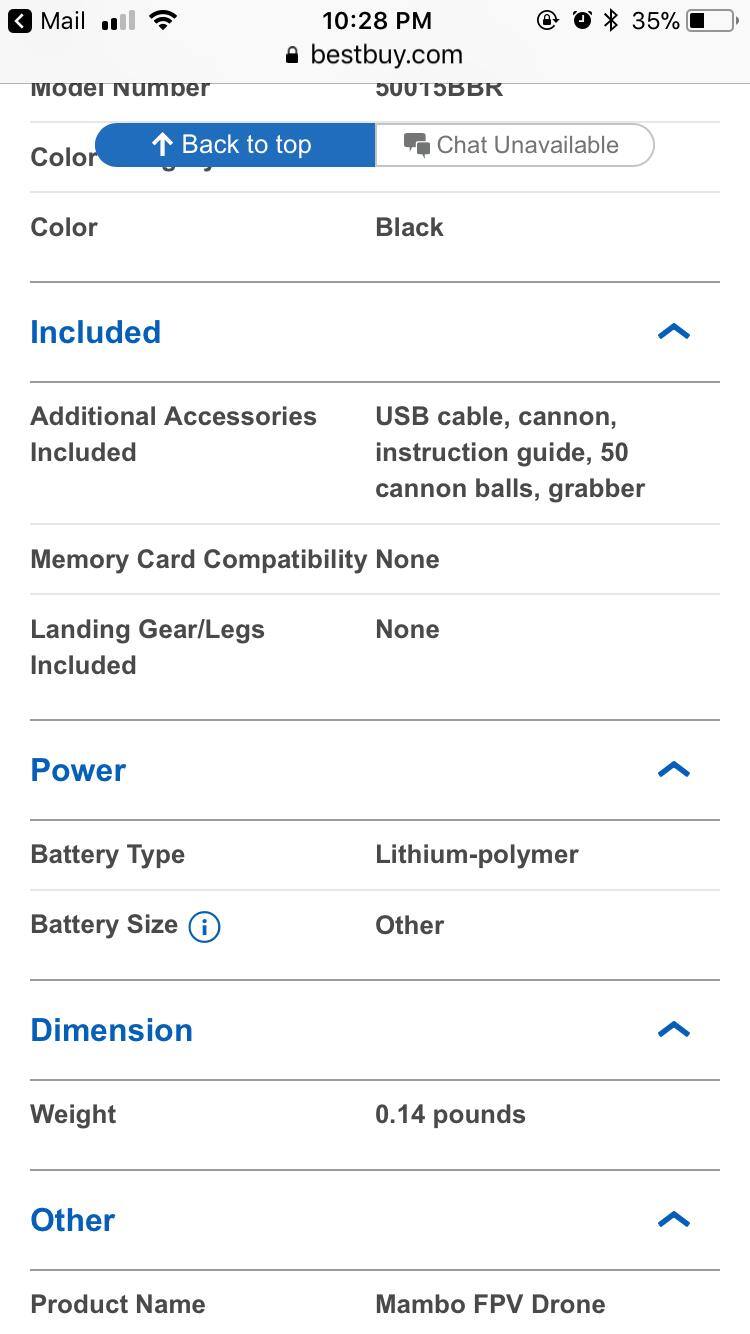This screenshot has width=750, height=1334.
Task: Tap the padlock icon beside bestbuy.com
Action: click(x=292, y=56)
